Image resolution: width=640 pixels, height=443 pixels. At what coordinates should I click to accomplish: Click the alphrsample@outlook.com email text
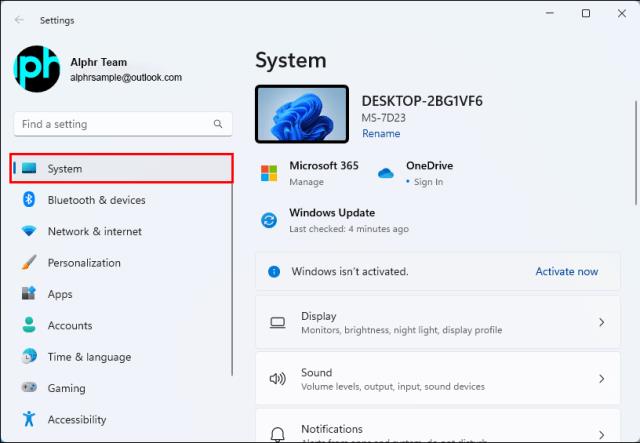(x=126, y=78)
